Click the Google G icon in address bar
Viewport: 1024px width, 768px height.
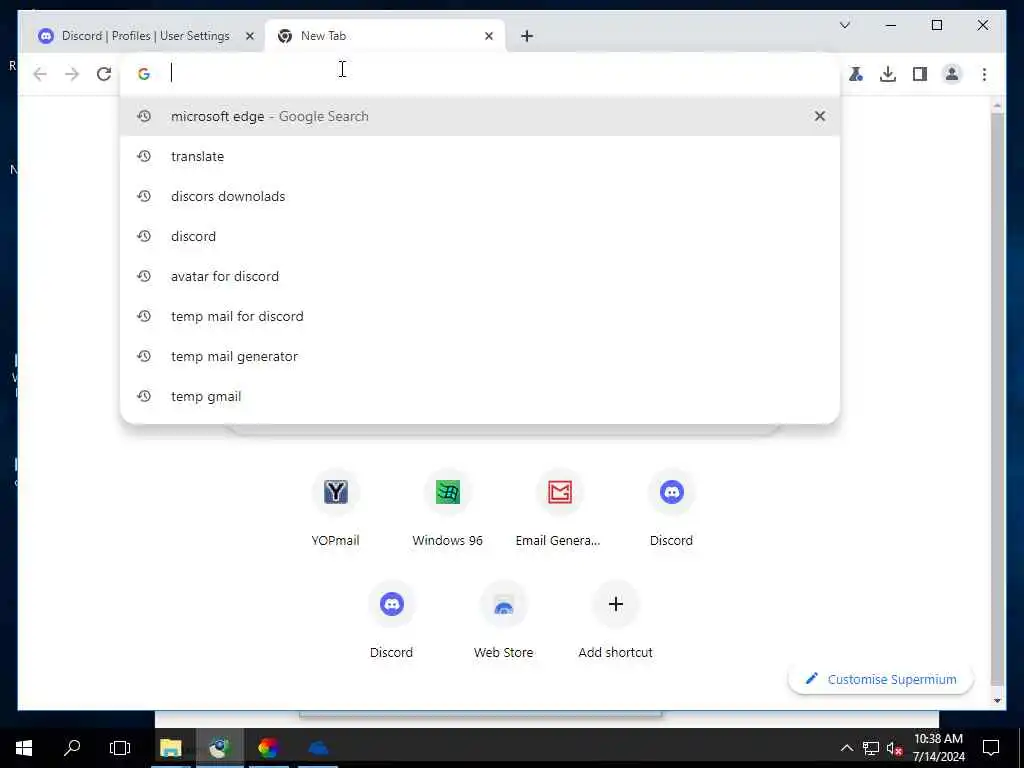coord(144,74)
